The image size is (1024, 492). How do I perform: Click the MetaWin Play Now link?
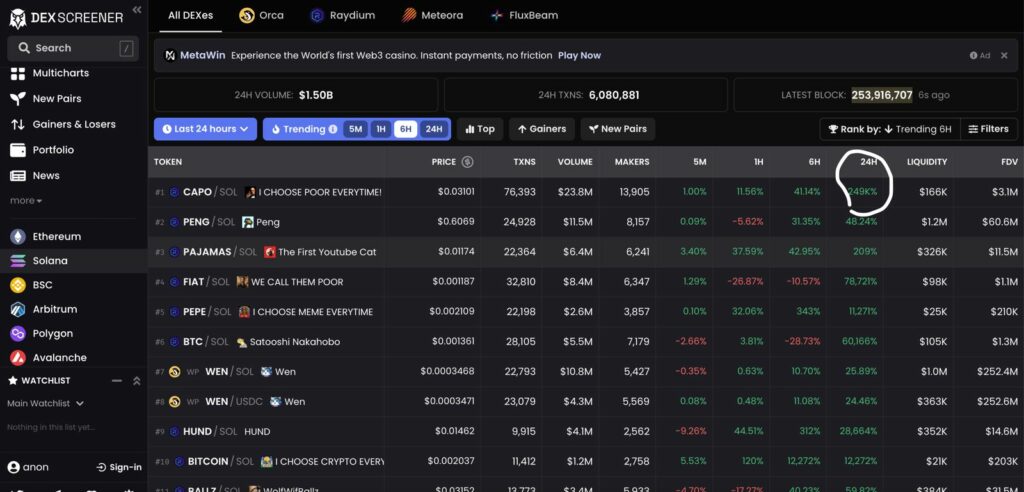[579, 56]
